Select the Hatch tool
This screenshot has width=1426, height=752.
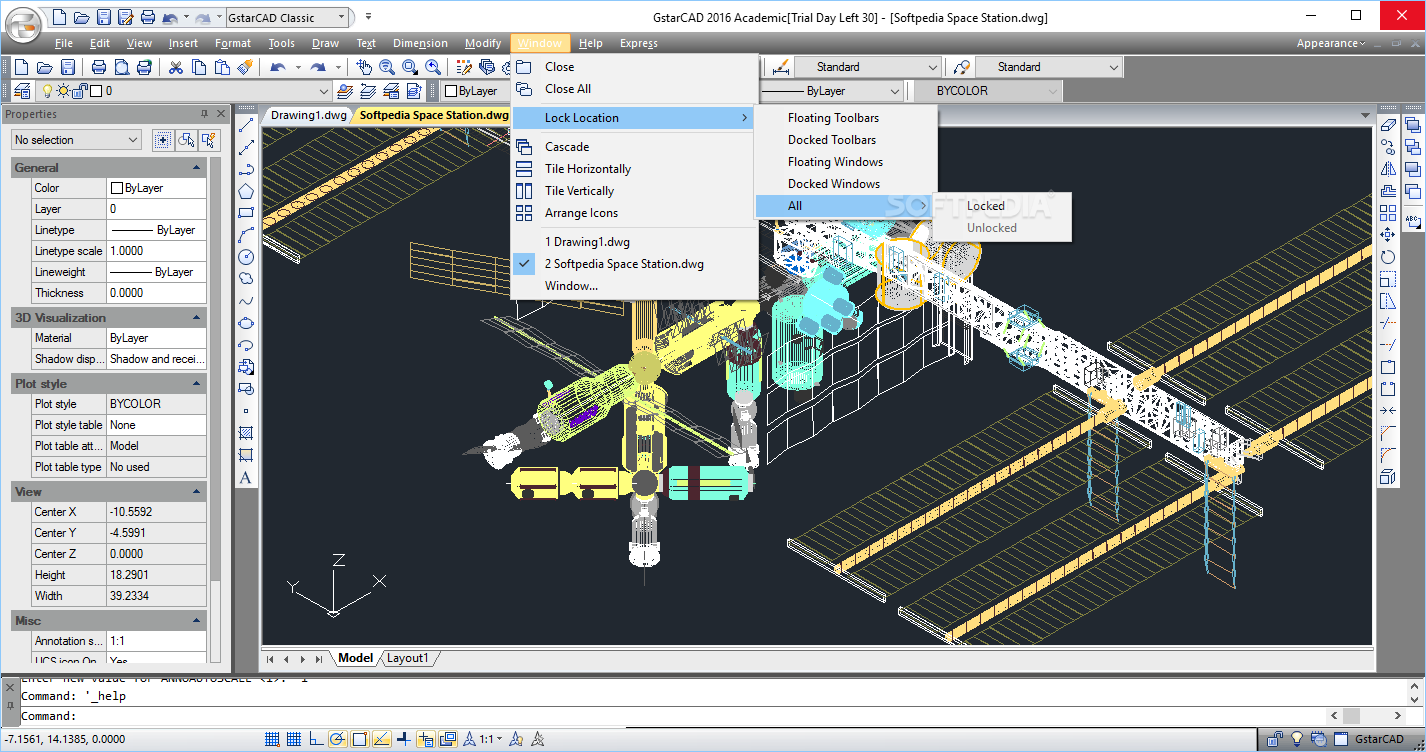[246, 433]
